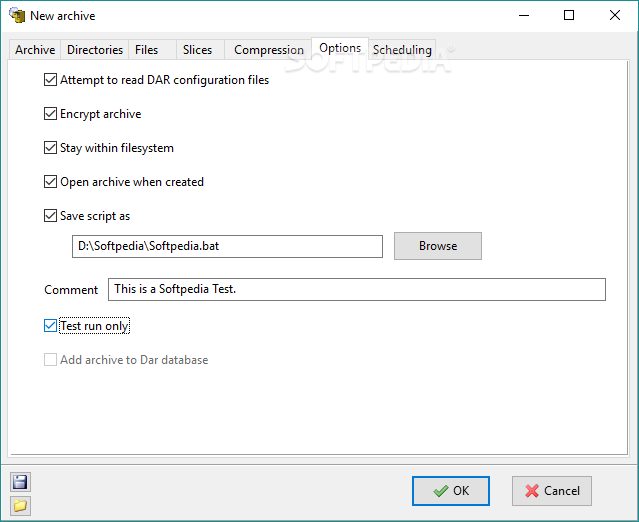The width and height of the screenshot is (639, 522).
Task: Uncheck Attempt to read DAR configuration files
Action: pos(50,79)
